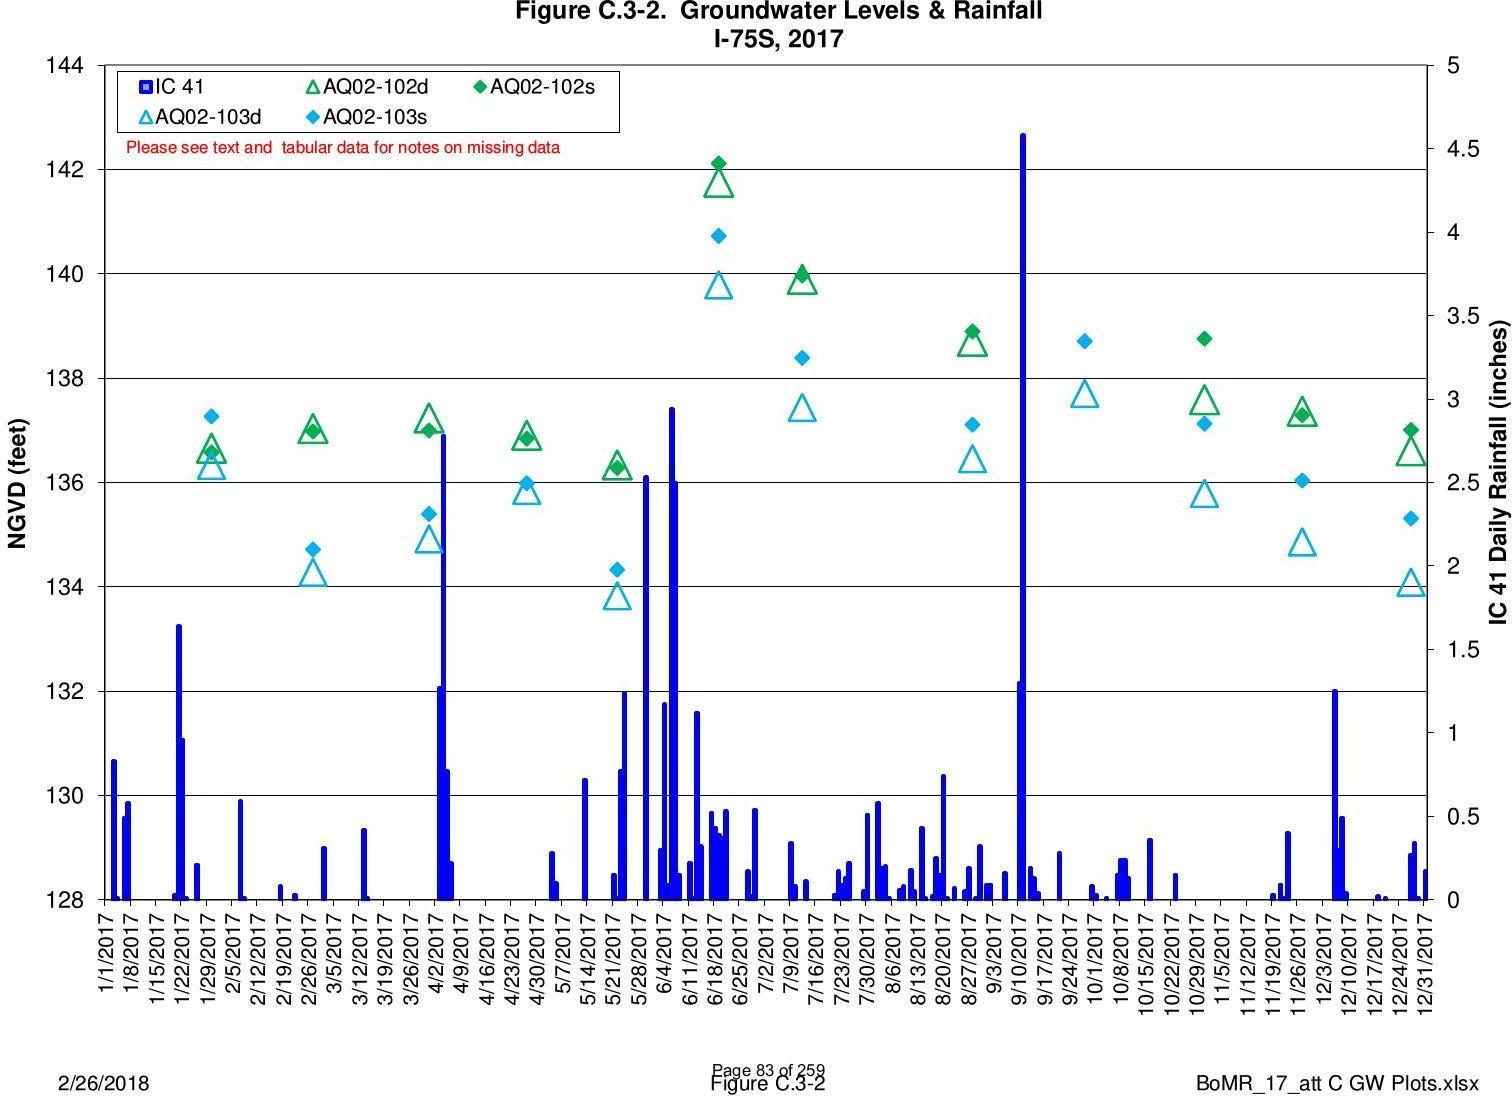This screenshot has width=1512, height=1096.
Task: Select the AQ02-102s green diamond legend marker
Action: click(x=480, y=87)
